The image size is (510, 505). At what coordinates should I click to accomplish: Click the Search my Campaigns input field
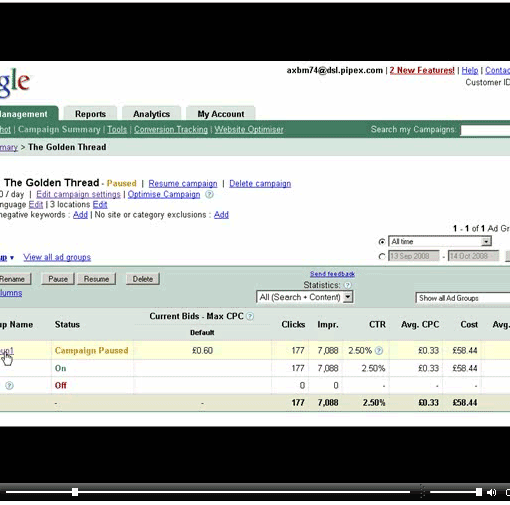pyautogui.click(x=485, y=130)
